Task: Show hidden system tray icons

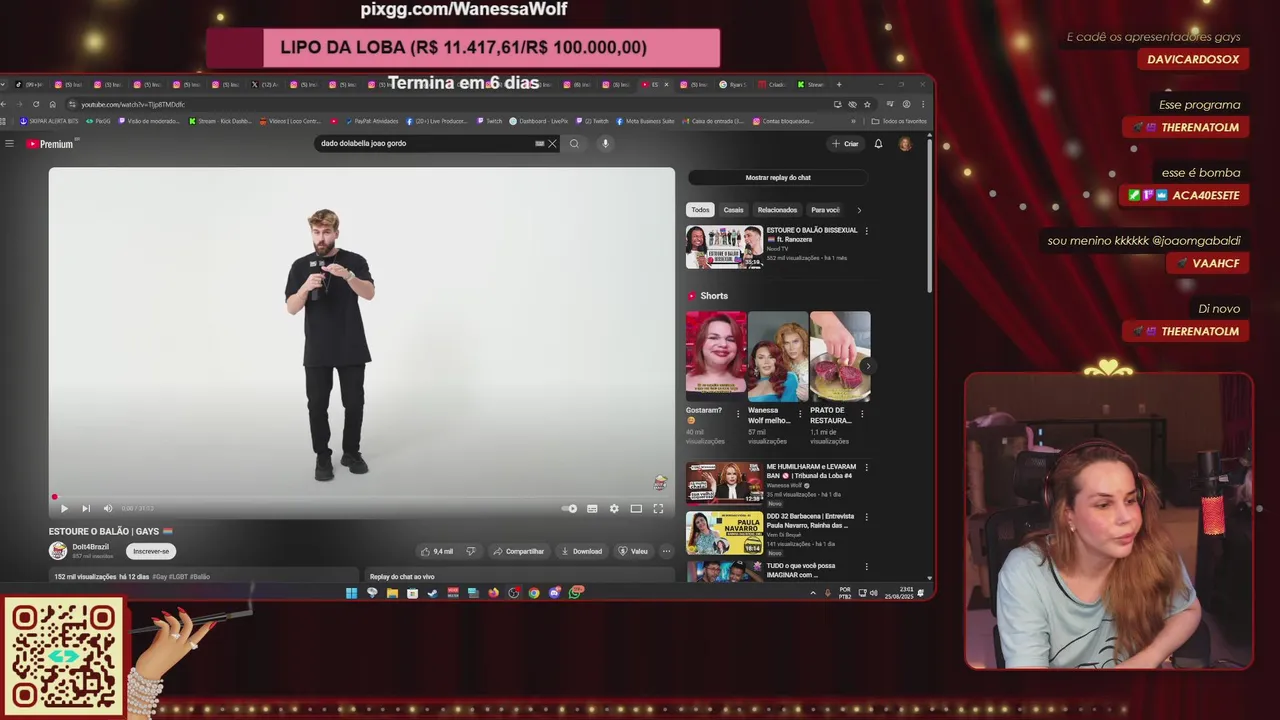Action: (812, 593)
